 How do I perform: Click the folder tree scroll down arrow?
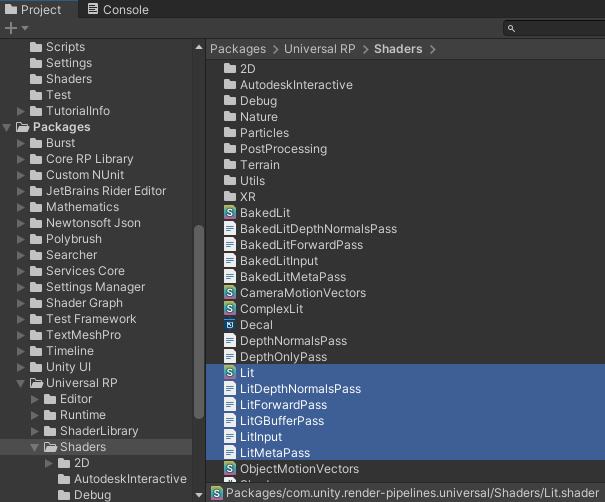[x=199, y=495]
